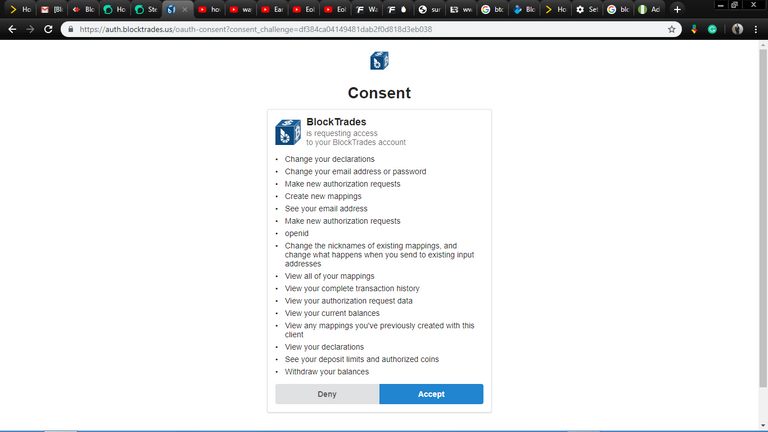This screenshot has height=432, width=768.
Task: Switch to the Gmail tab
Action: (51, 9)
